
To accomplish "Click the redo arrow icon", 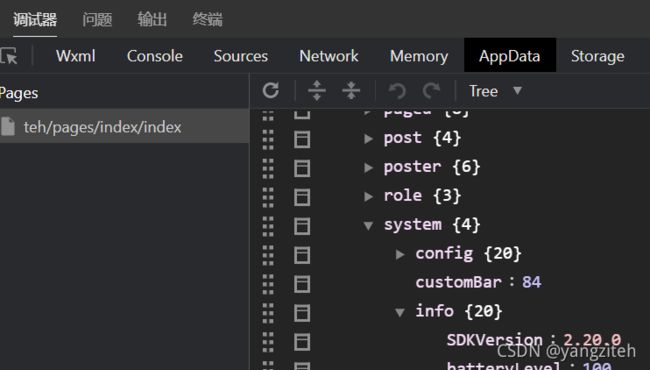I will (x=431, y=91).
